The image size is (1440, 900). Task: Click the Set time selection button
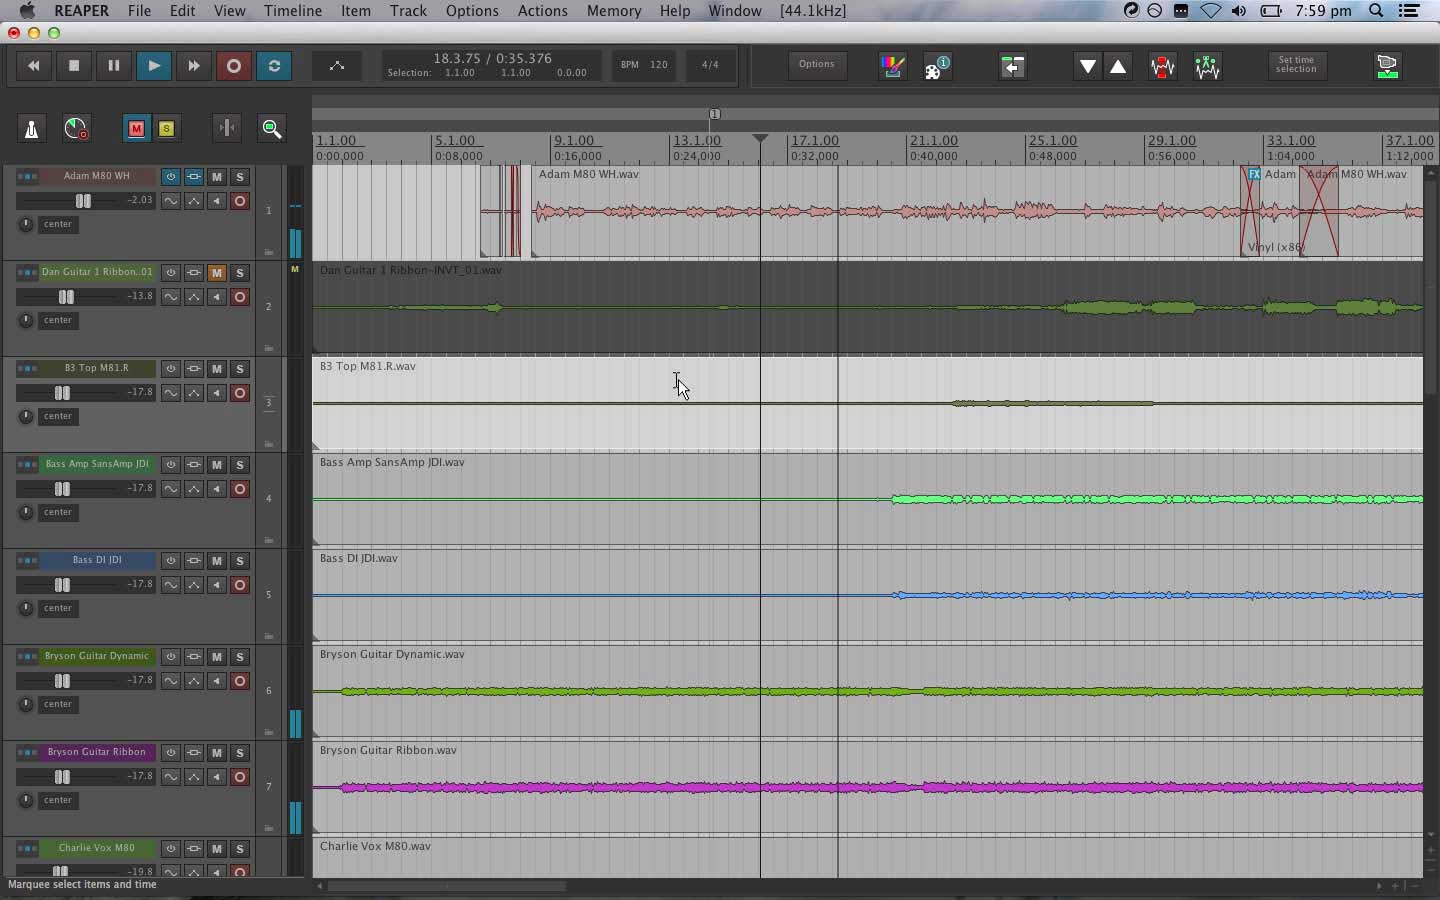tap(1296, 66)
